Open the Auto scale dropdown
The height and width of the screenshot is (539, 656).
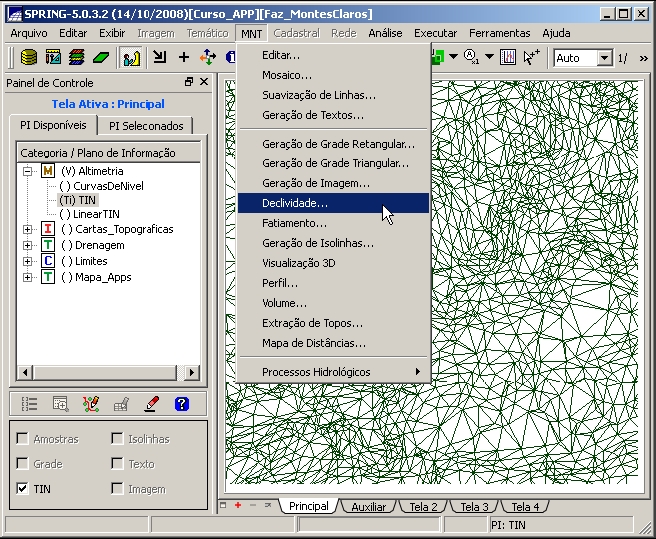[604, 58]
